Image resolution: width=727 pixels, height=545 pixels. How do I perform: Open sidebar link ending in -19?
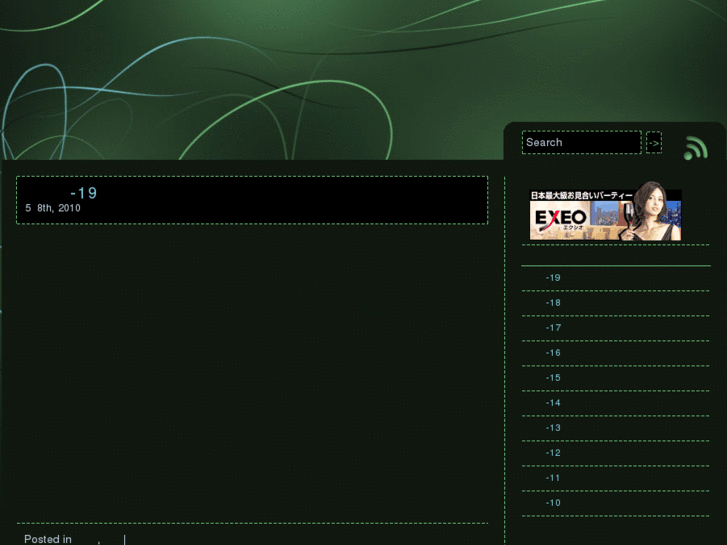click(553, 278)
